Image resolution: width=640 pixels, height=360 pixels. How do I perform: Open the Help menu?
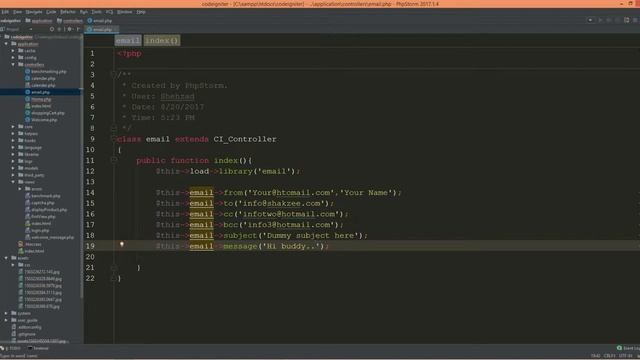point(141,12)
